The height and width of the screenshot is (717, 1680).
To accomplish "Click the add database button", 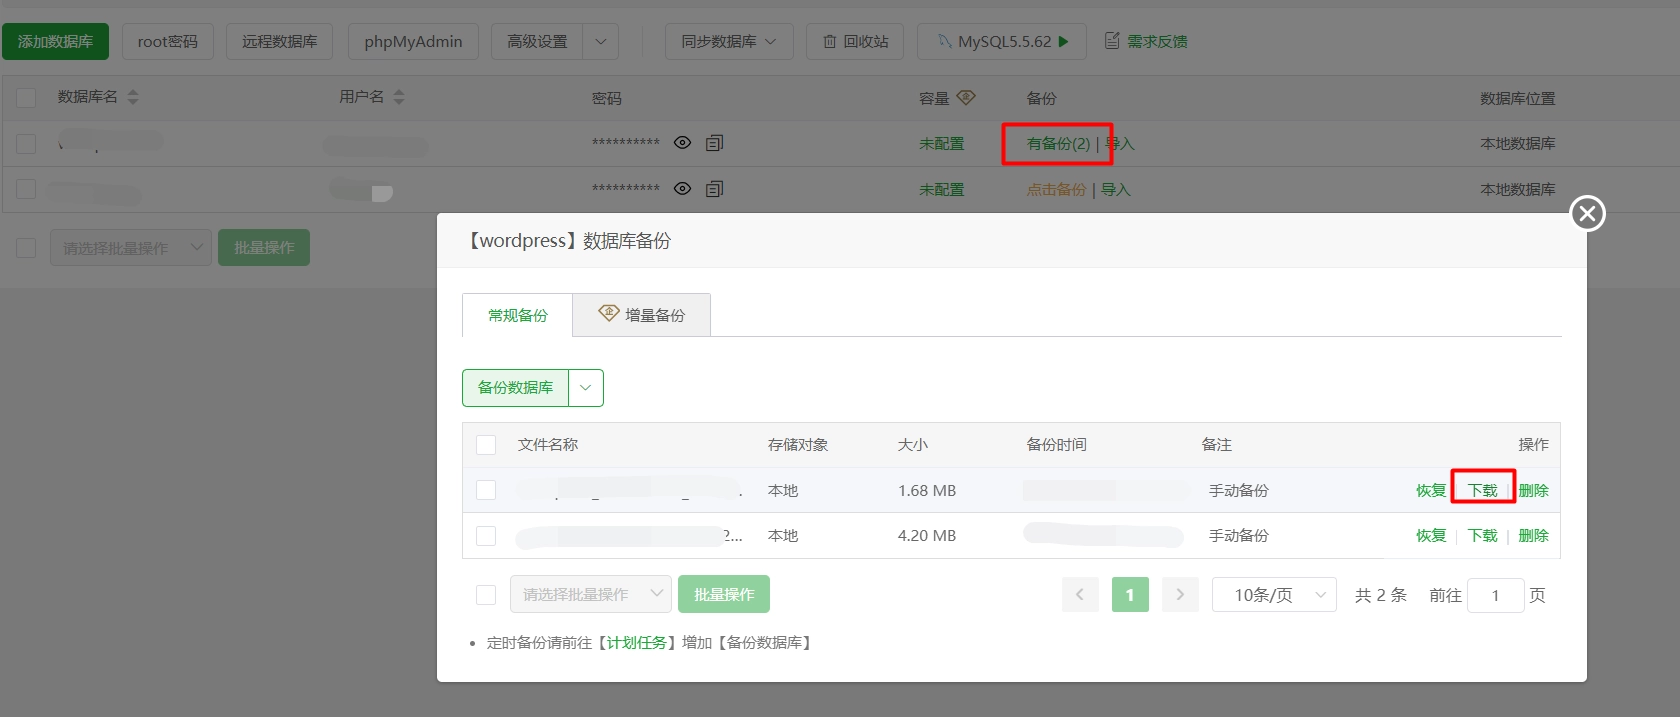I will [55, 41].
